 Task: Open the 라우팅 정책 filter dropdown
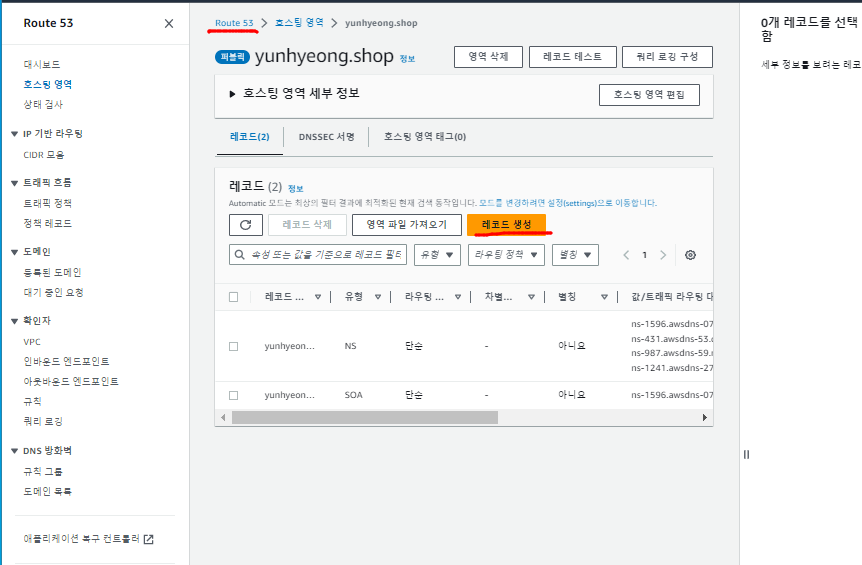506,255
